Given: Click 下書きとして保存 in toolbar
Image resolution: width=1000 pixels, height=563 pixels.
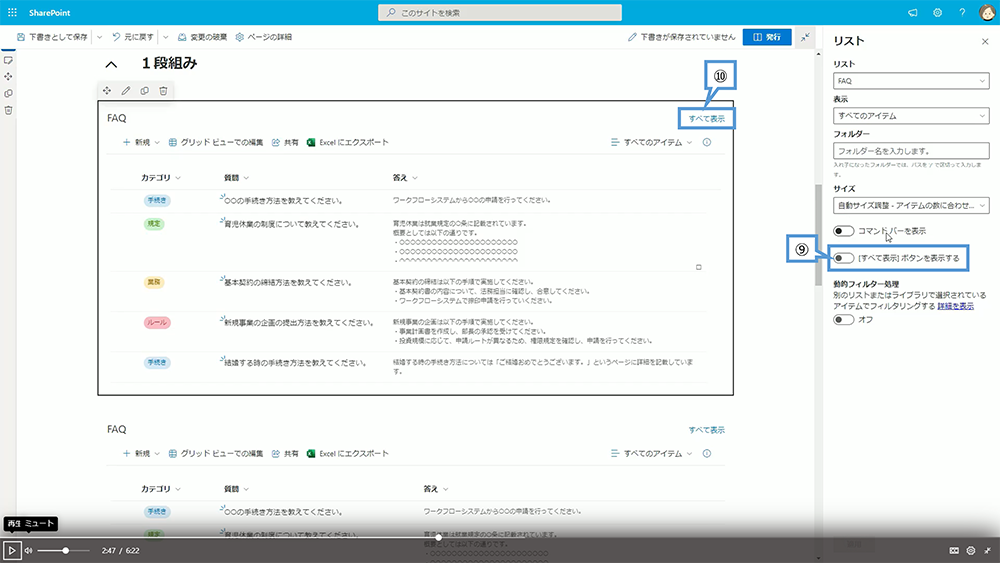Looking at the screenshot, I should 52,37.
